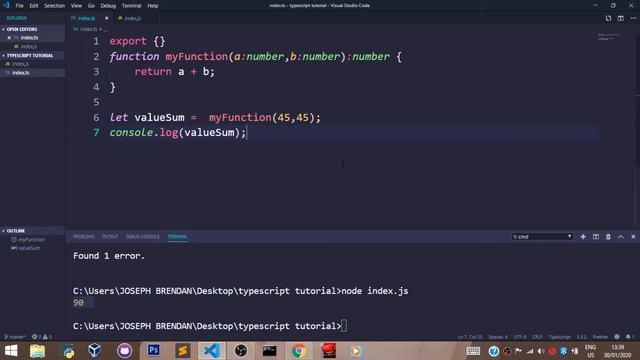Create a new terminal with the plus icon

click(583, 237)
